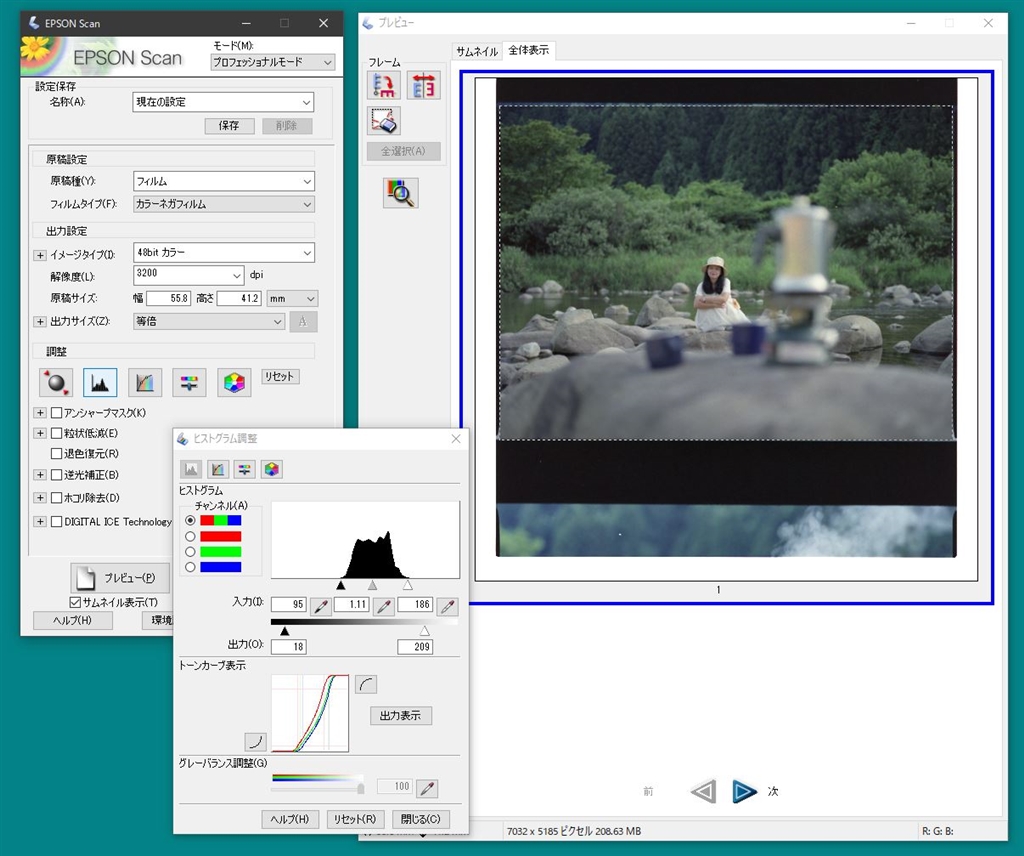Pick shadow eyedropper next to 95 input

(x=321, y=606)
